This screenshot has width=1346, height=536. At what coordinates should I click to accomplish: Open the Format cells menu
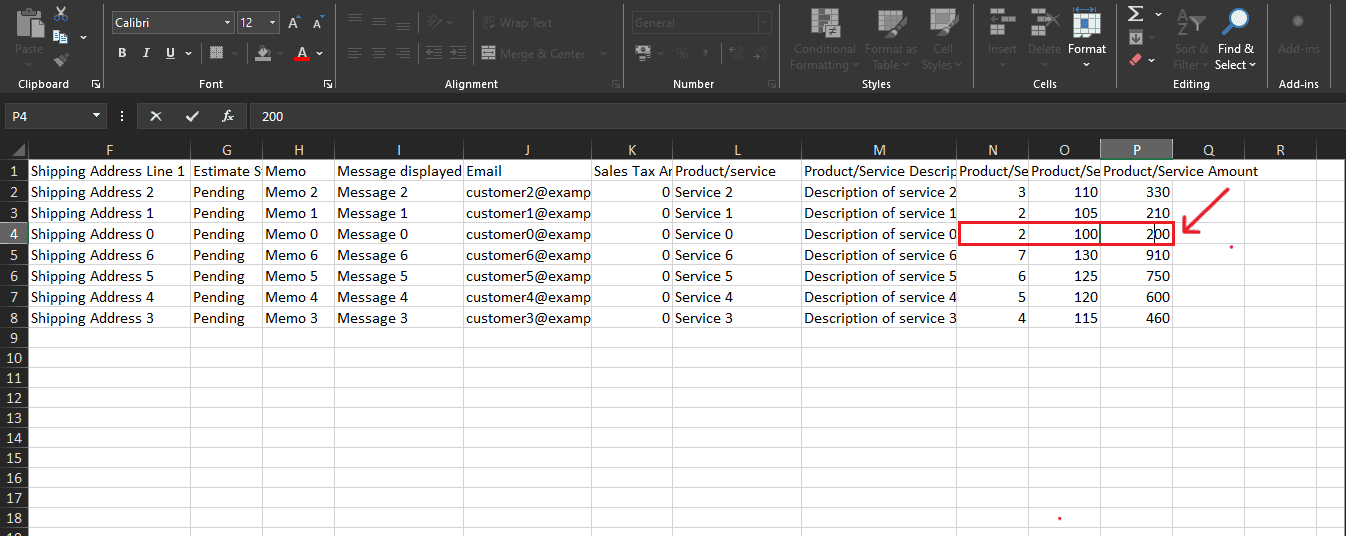click(1087, 40)
